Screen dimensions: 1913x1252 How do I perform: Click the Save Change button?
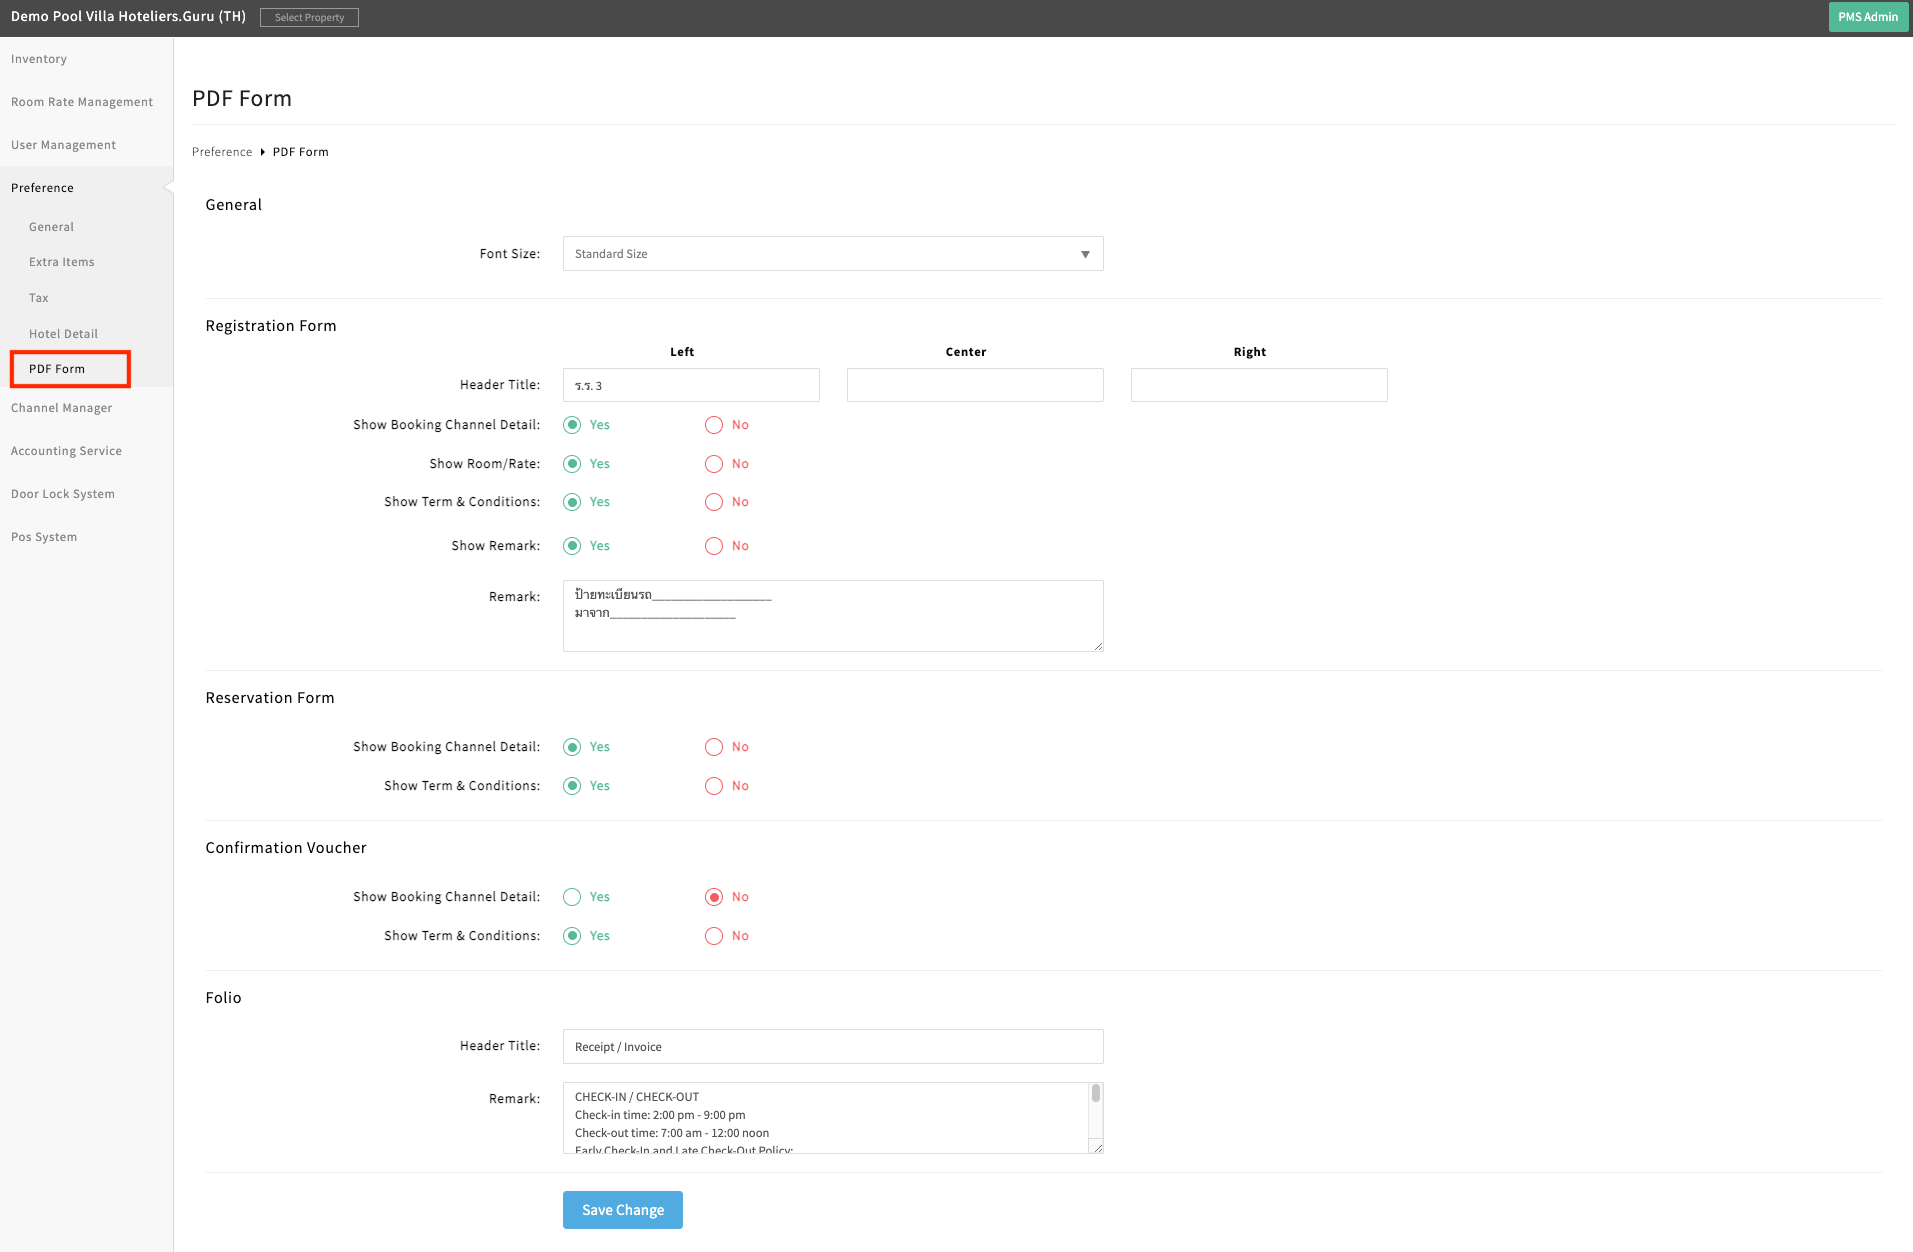pyautogui.click(x=622, y=1210)
